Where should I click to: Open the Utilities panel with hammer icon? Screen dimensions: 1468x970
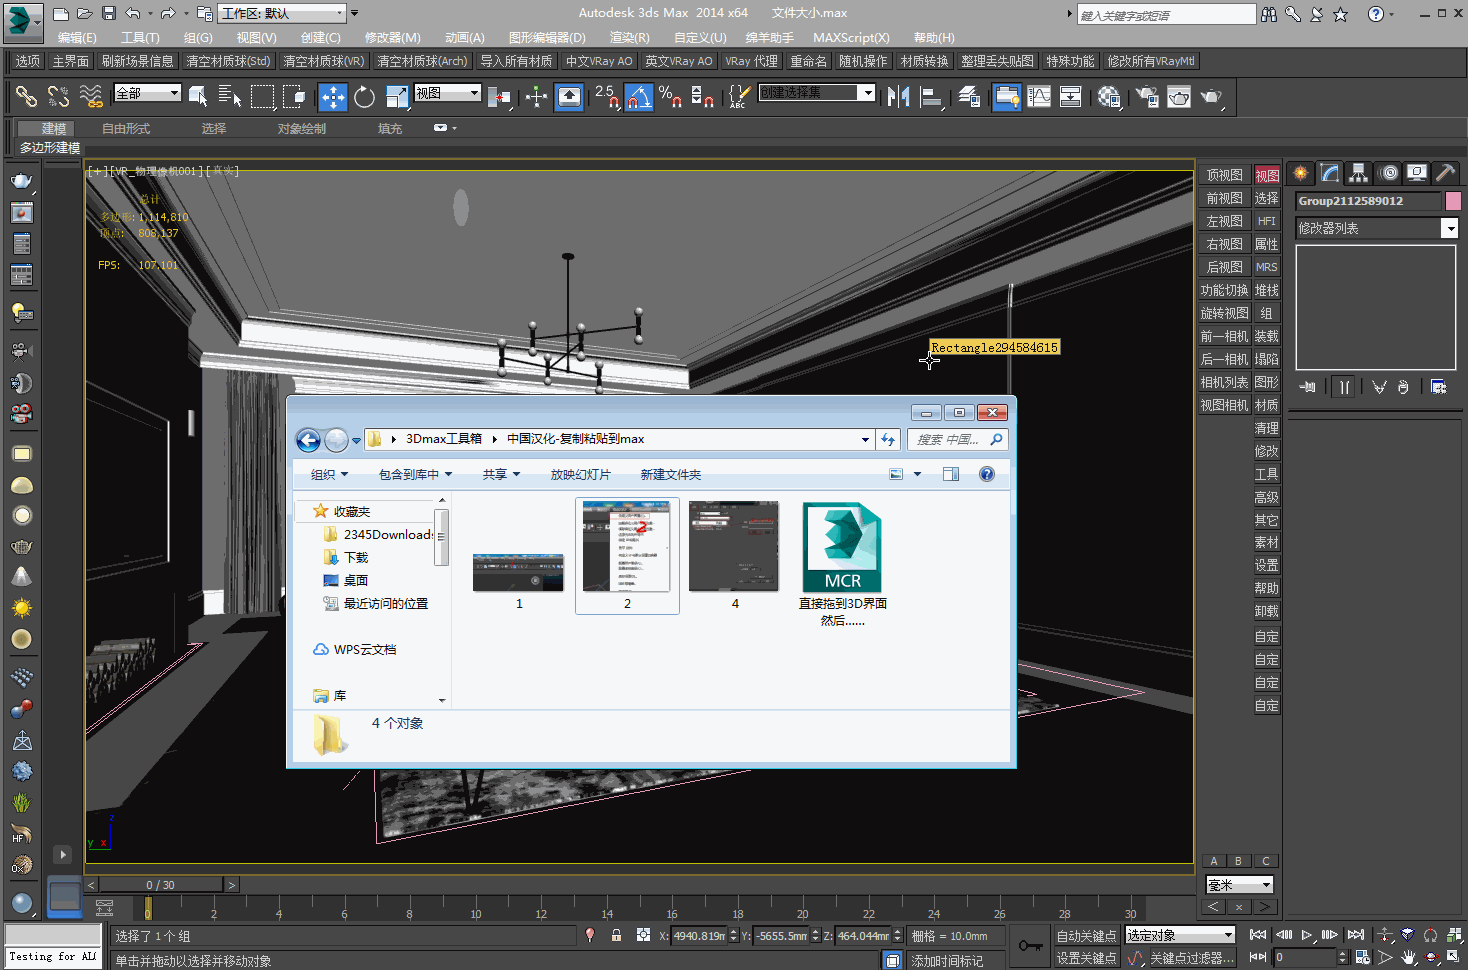(1445, 173)
